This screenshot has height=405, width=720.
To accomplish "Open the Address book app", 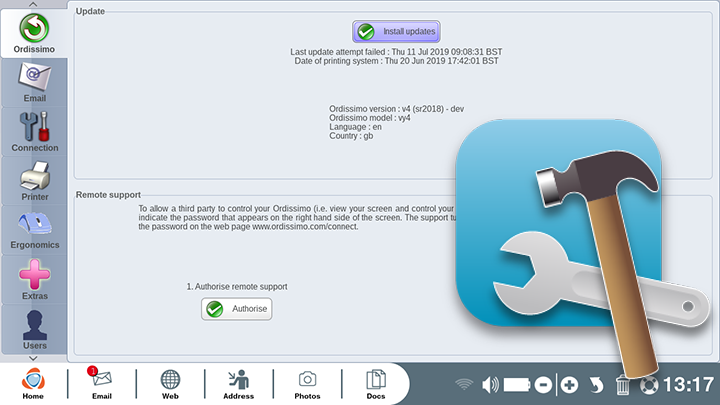I will [238, 384].
